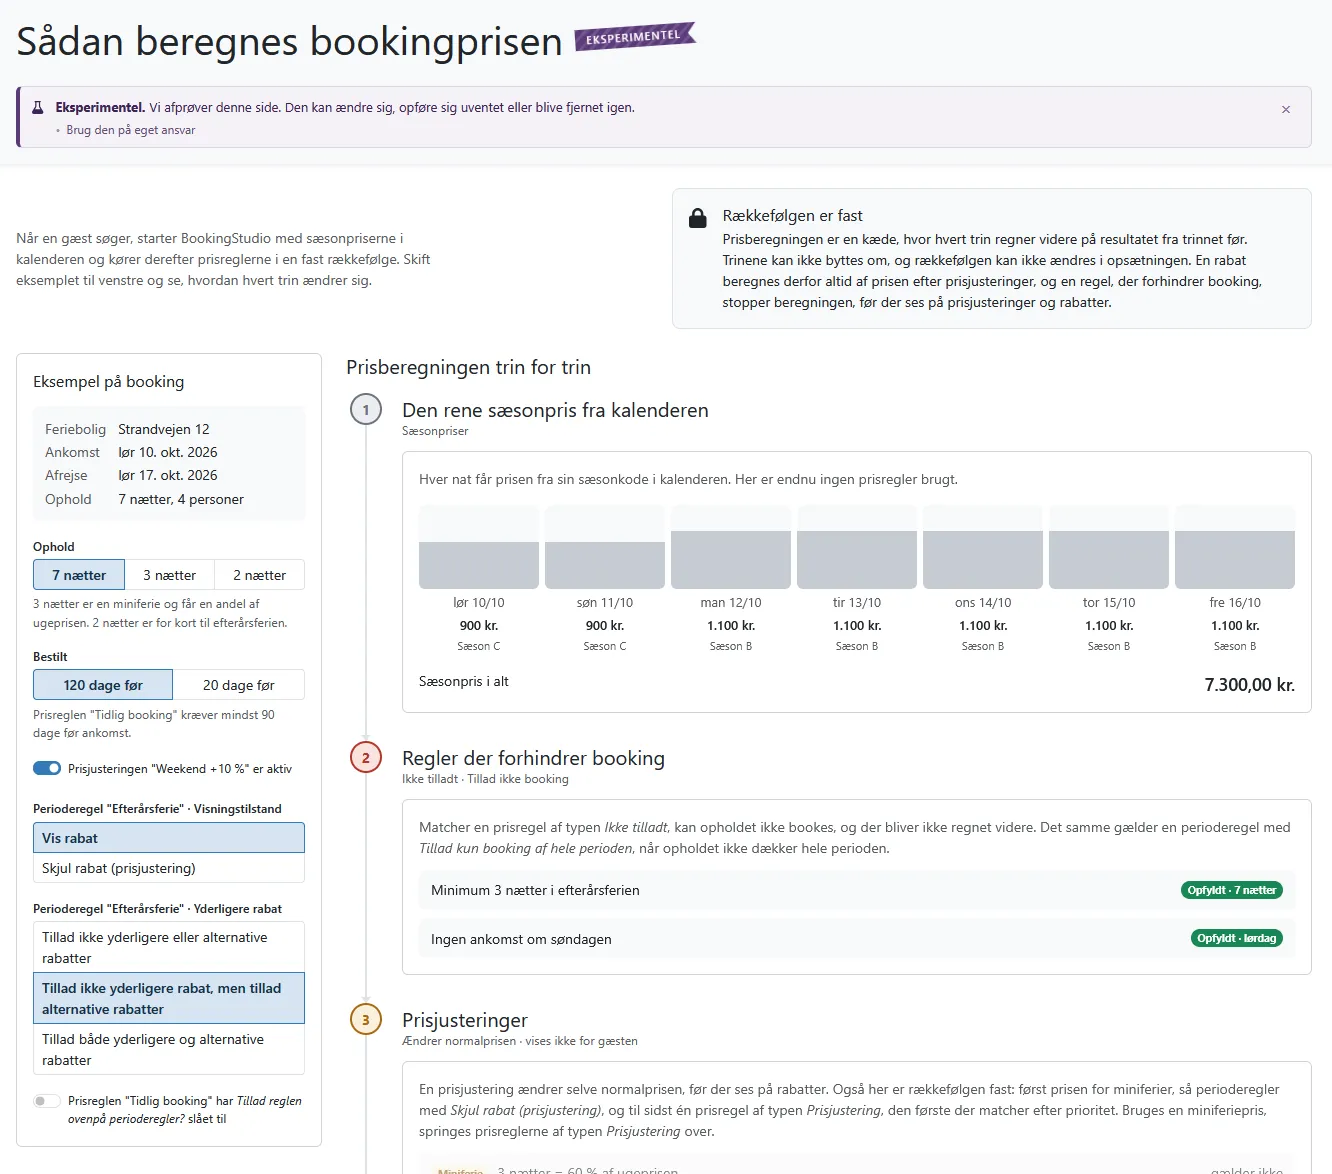The height and width of the screenshot is (1174, 1332).
Task: Click heading Regler der forhindrer booking
Action: 533,758
